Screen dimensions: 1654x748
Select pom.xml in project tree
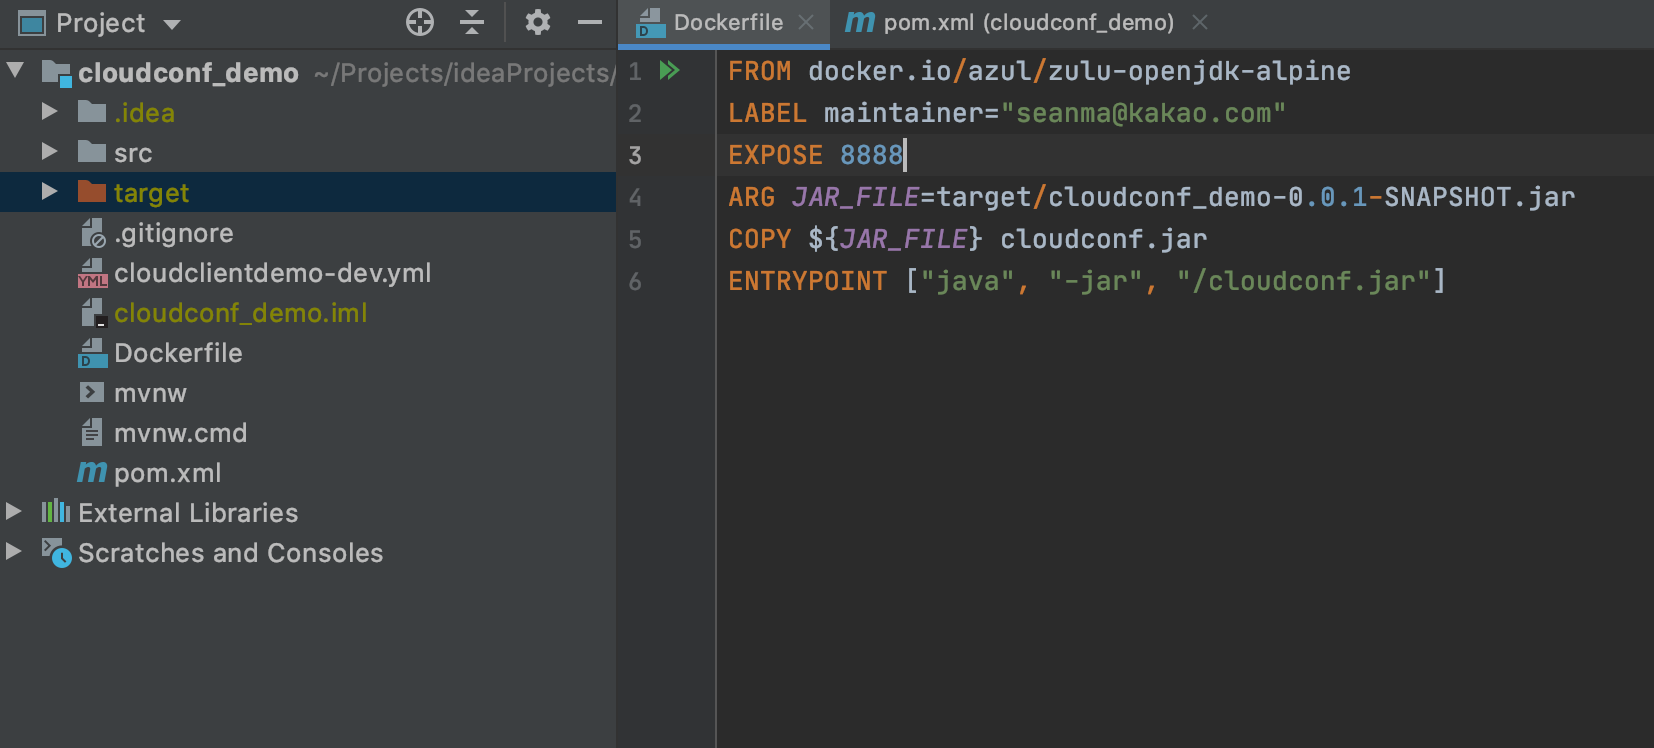[x=308, y=472]
